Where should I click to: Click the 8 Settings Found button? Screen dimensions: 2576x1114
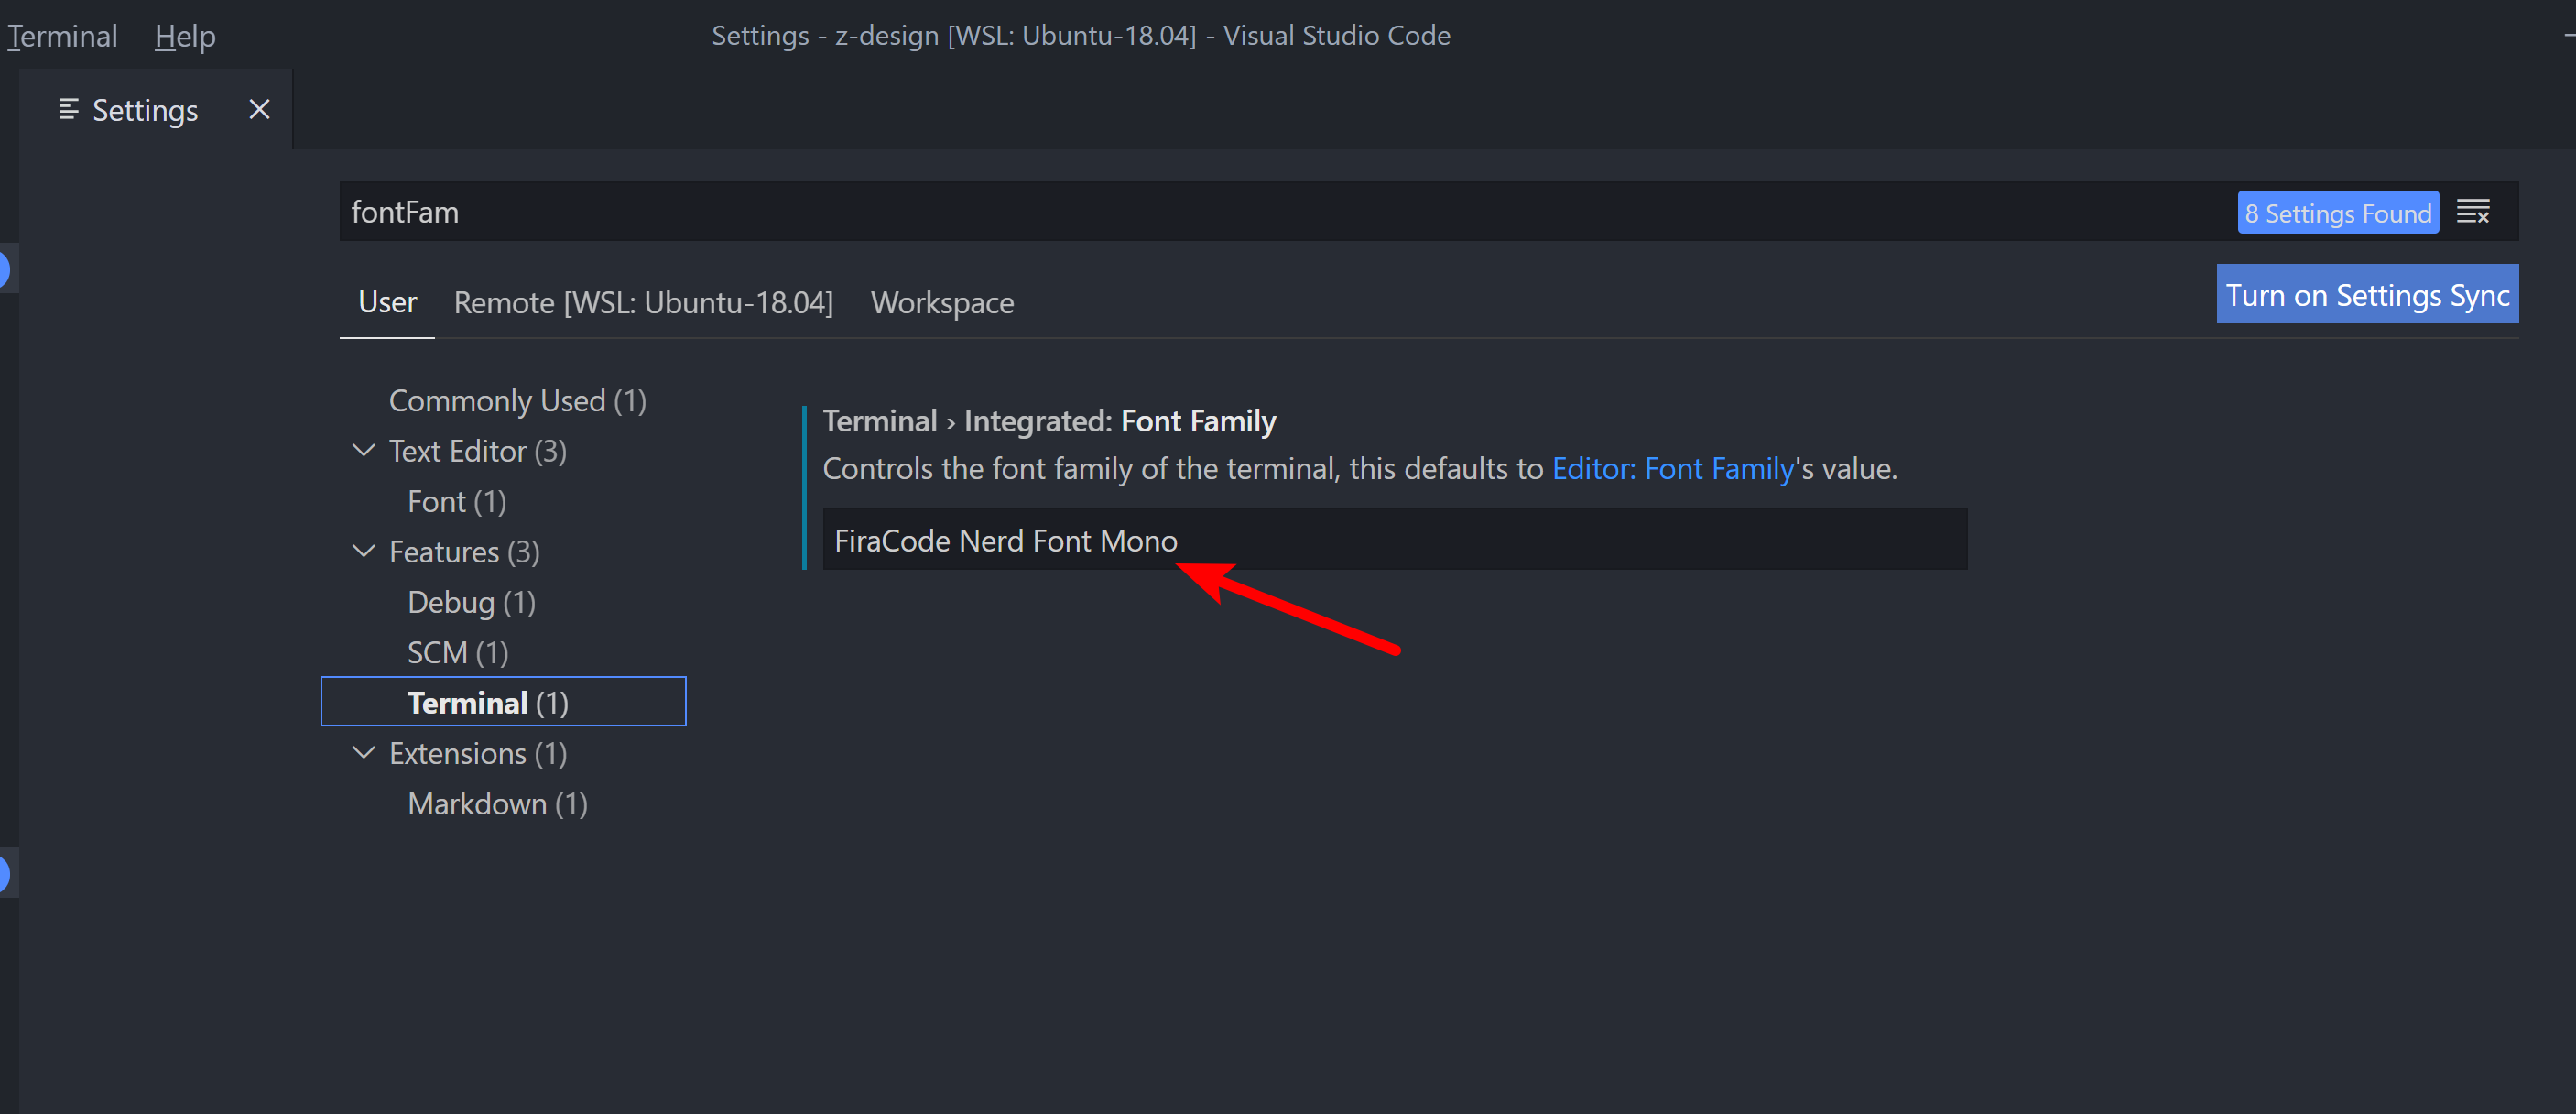[2338, 212]
